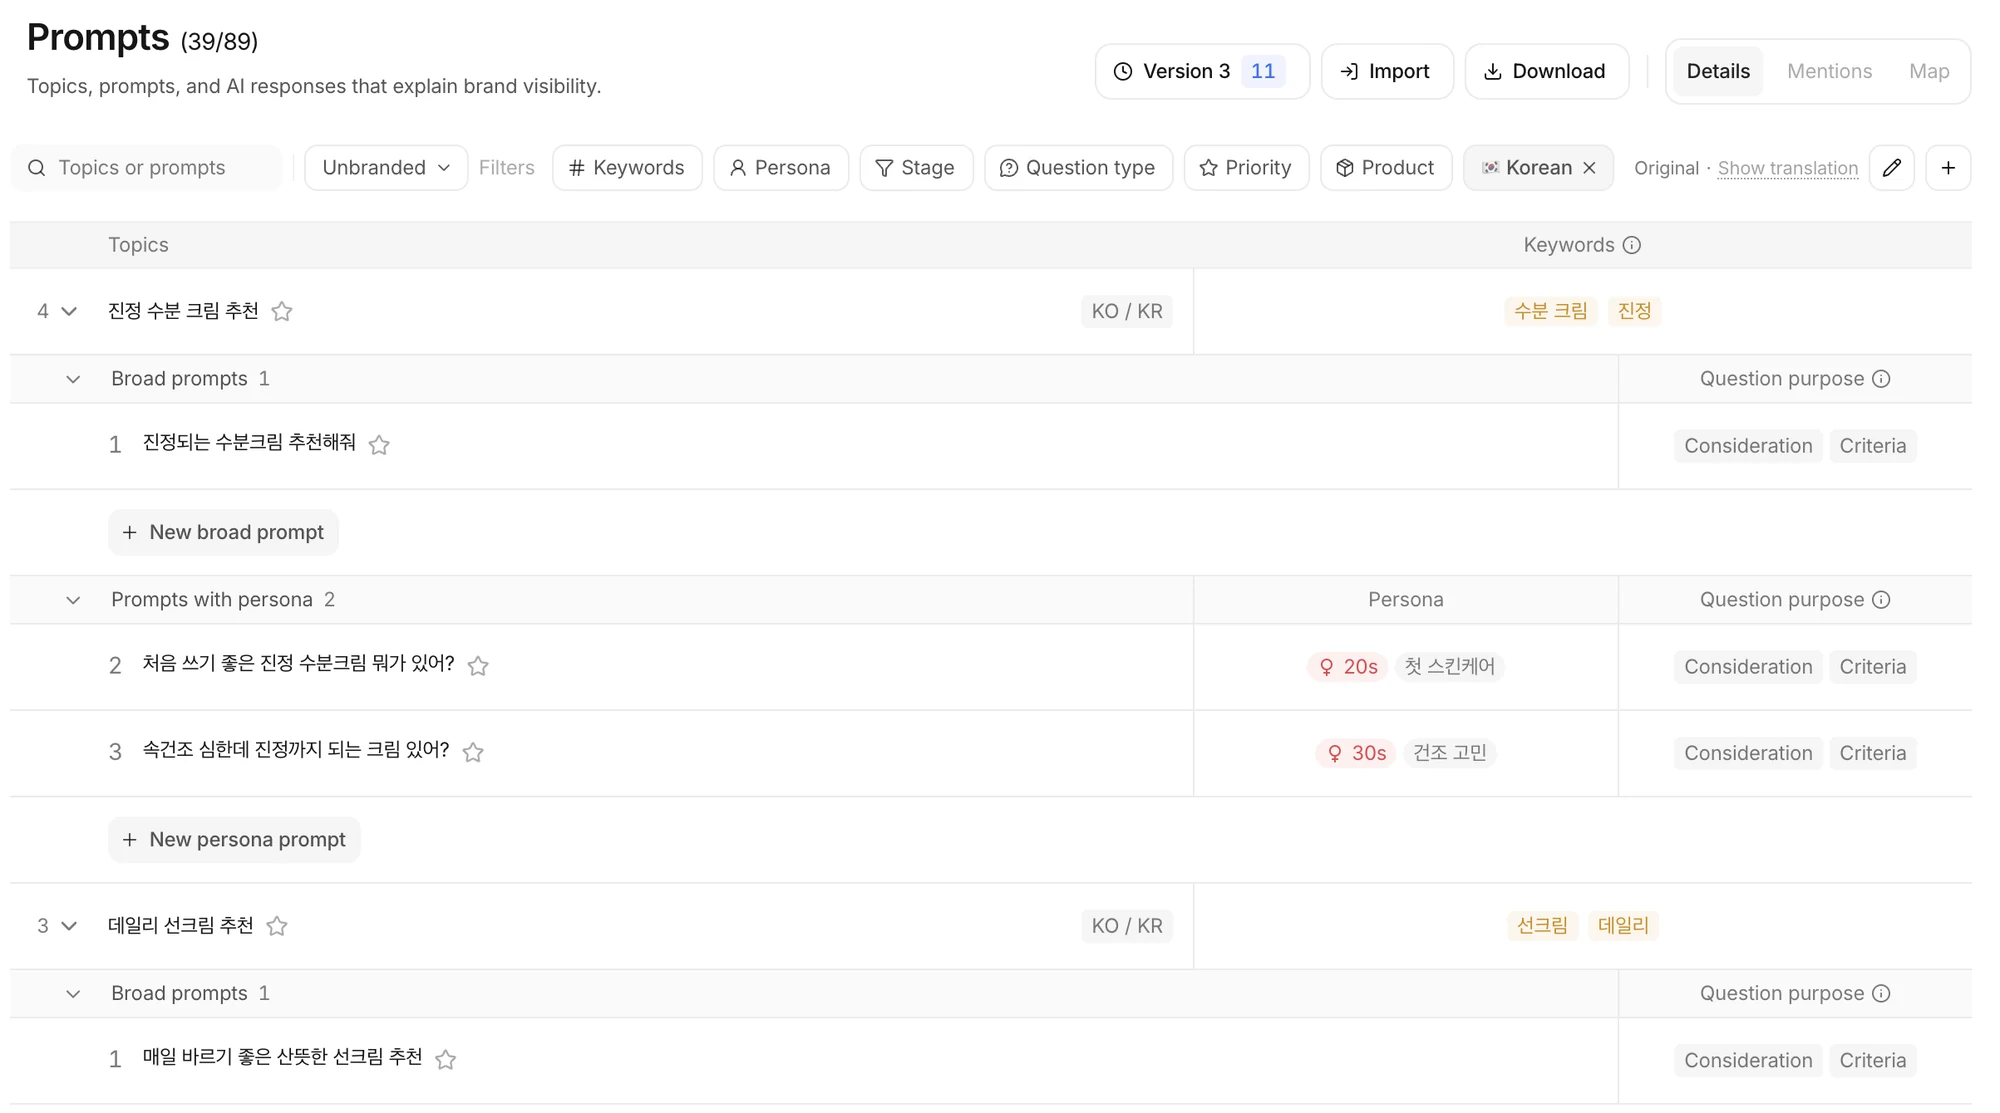Click the info icon next to Keywords header
2000x1113 pixels.
click(x=1632, y=245)
